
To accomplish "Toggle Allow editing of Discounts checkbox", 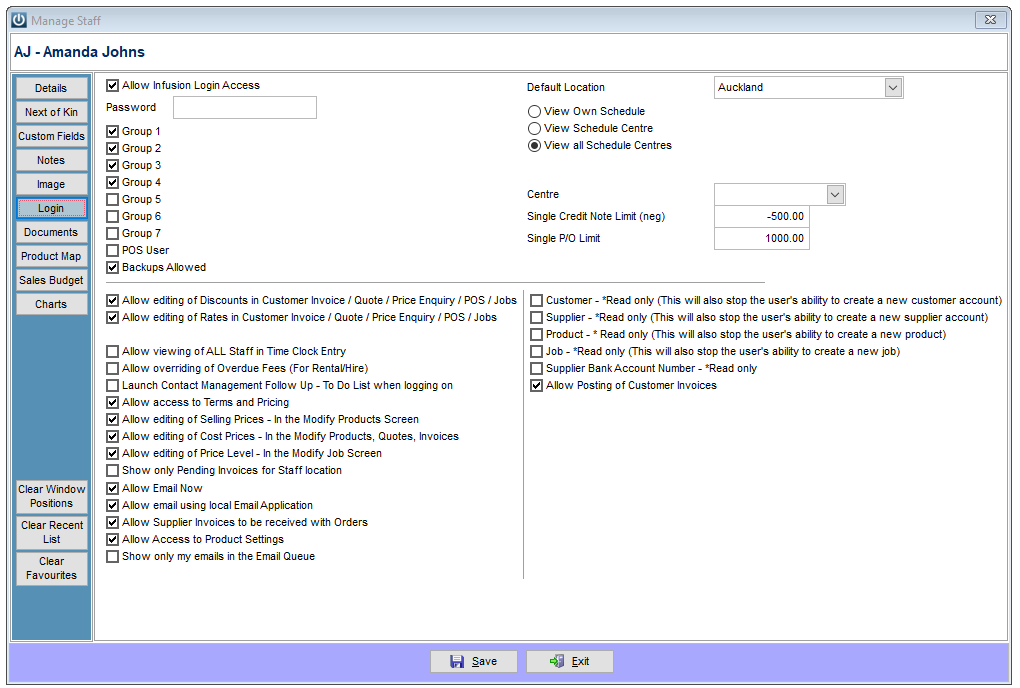I will coord(113,300).
